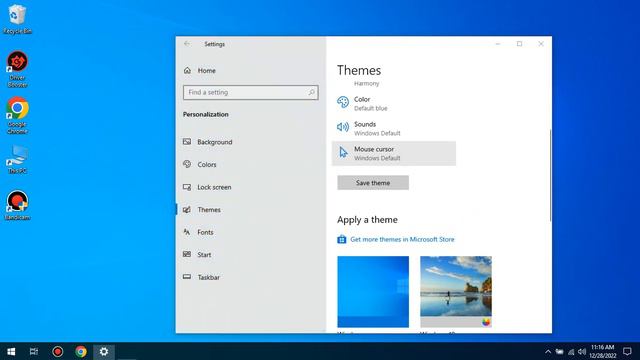This screenshot has width=640, height=360.
Task: Click the speaker icon beside Sounds
Action: [x=343, y=127]
